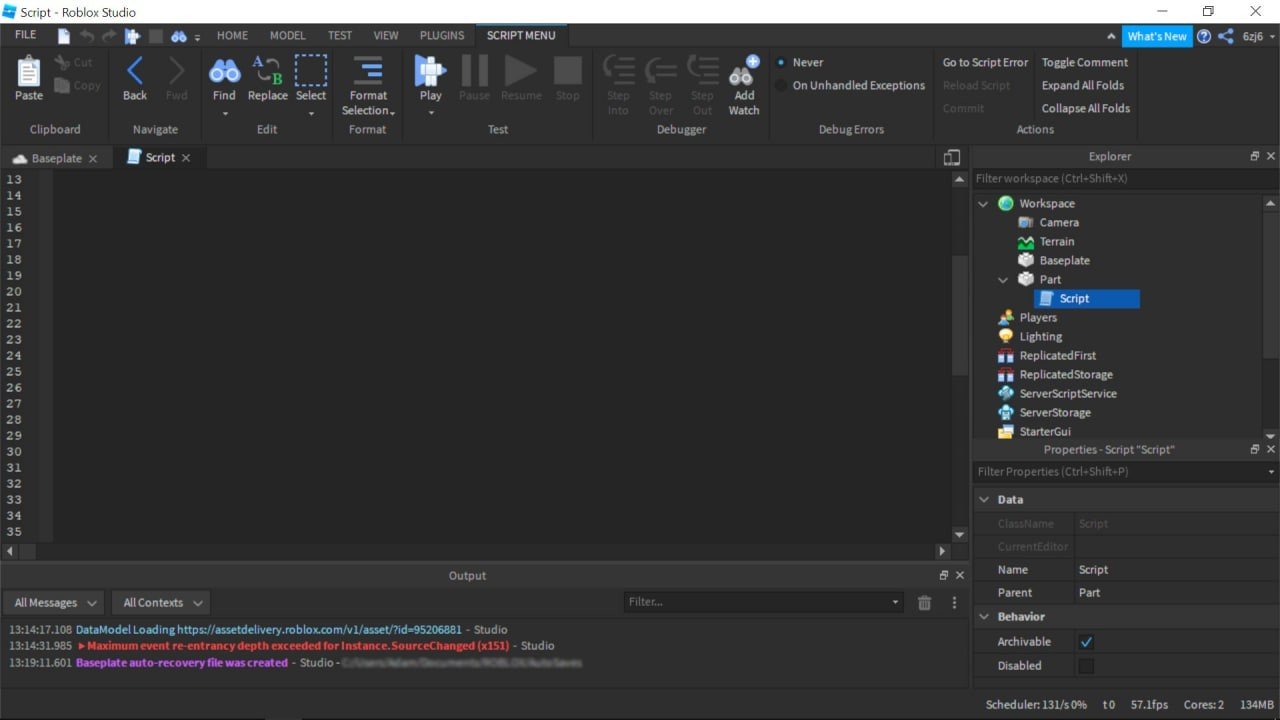
Task: Collapse the Part tree node
Action: point(1003,280)
